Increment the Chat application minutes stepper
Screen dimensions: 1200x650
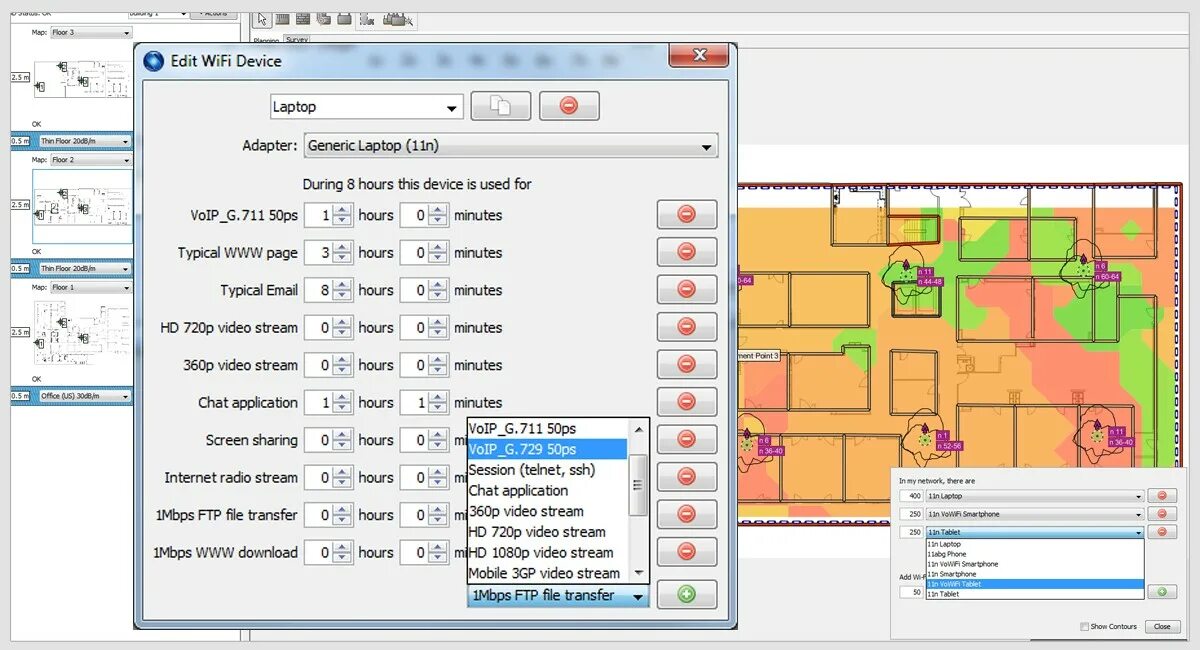(x=440, y=397)
